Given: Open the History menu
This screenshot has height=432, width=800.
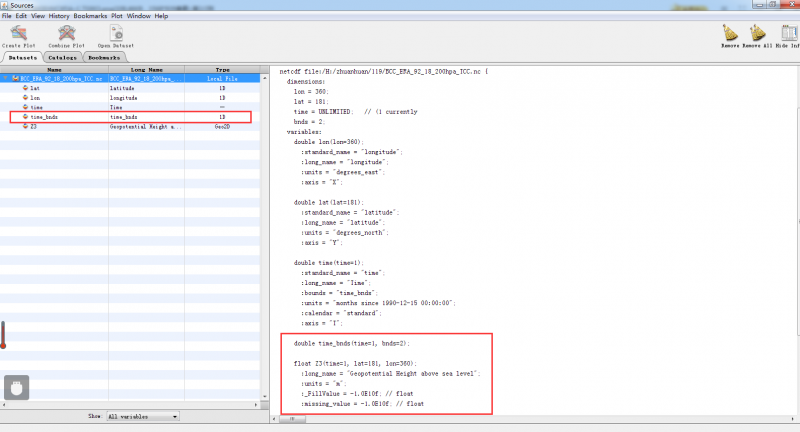Looking at the screenshot, I should click(59, 17).
